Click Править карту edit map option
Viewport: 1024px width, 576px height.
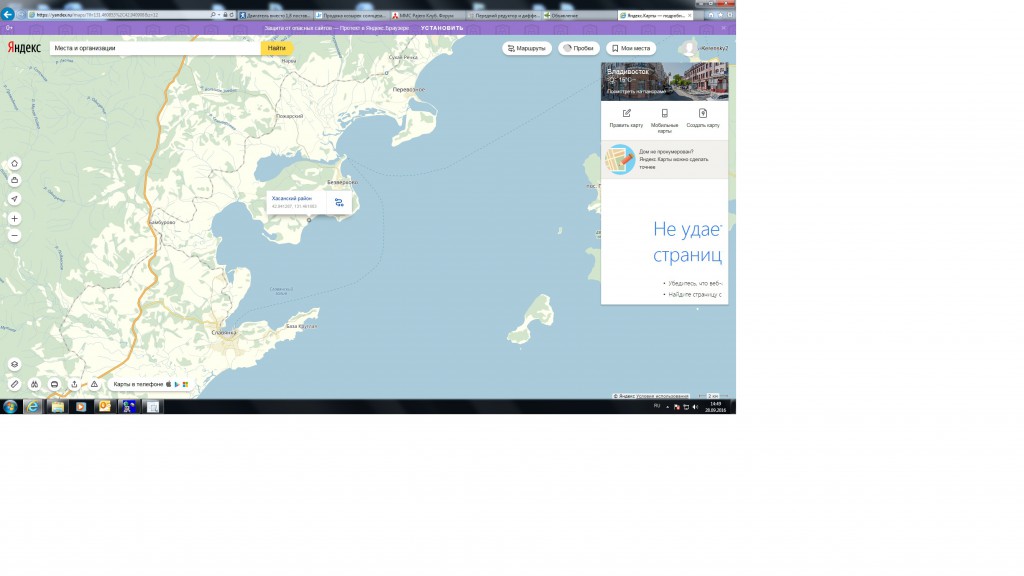coord(627,118)
